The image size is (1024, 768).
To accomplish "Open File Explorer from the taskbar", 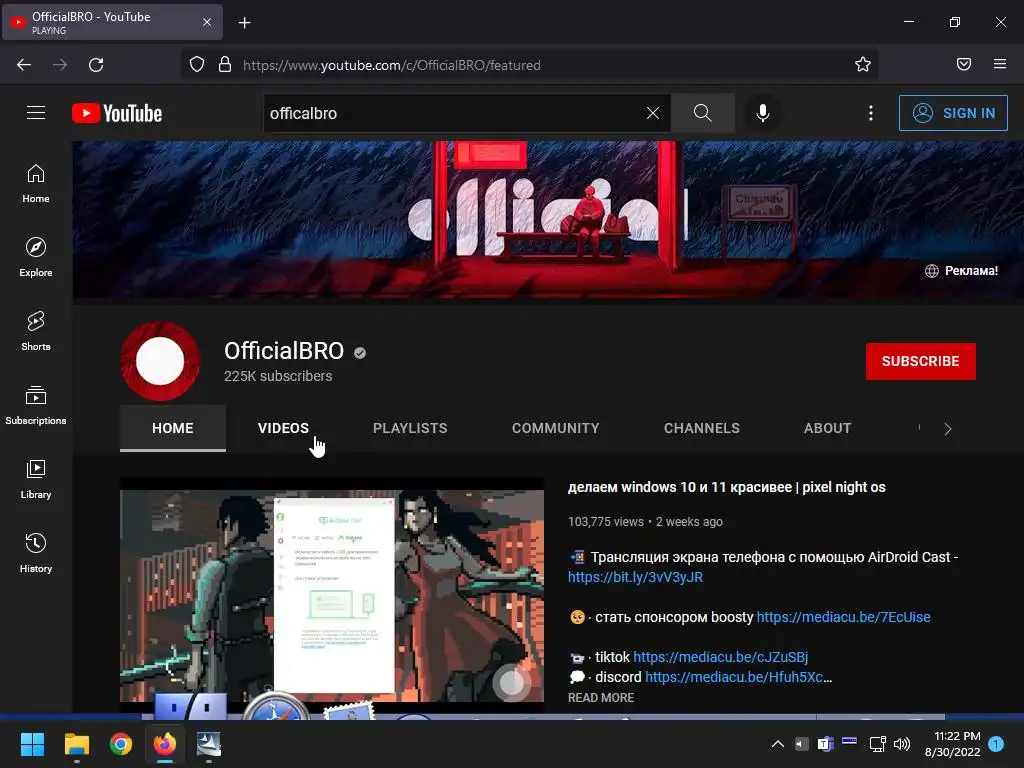I will tap(76, 744).
